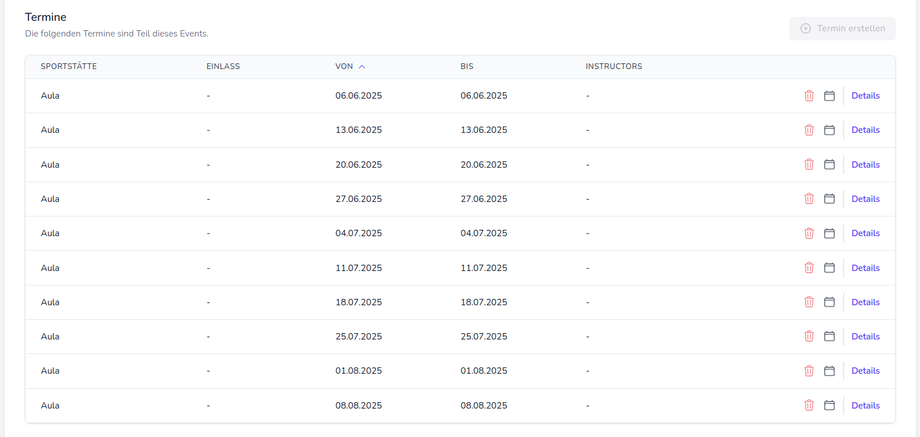
Task: Select the Bis date 08.08.2025 cell
Action: 484,405
